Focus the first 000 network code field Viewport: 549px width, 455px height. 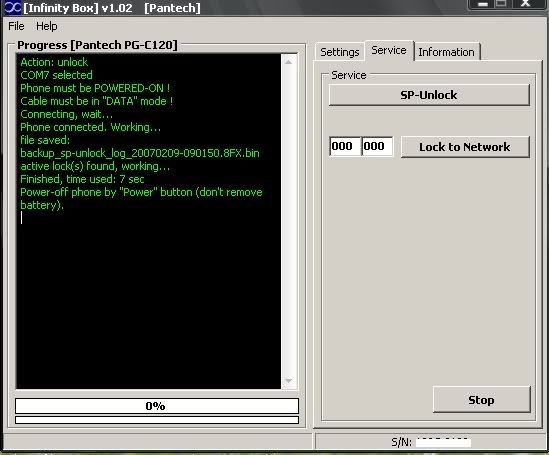coord(345,146)
